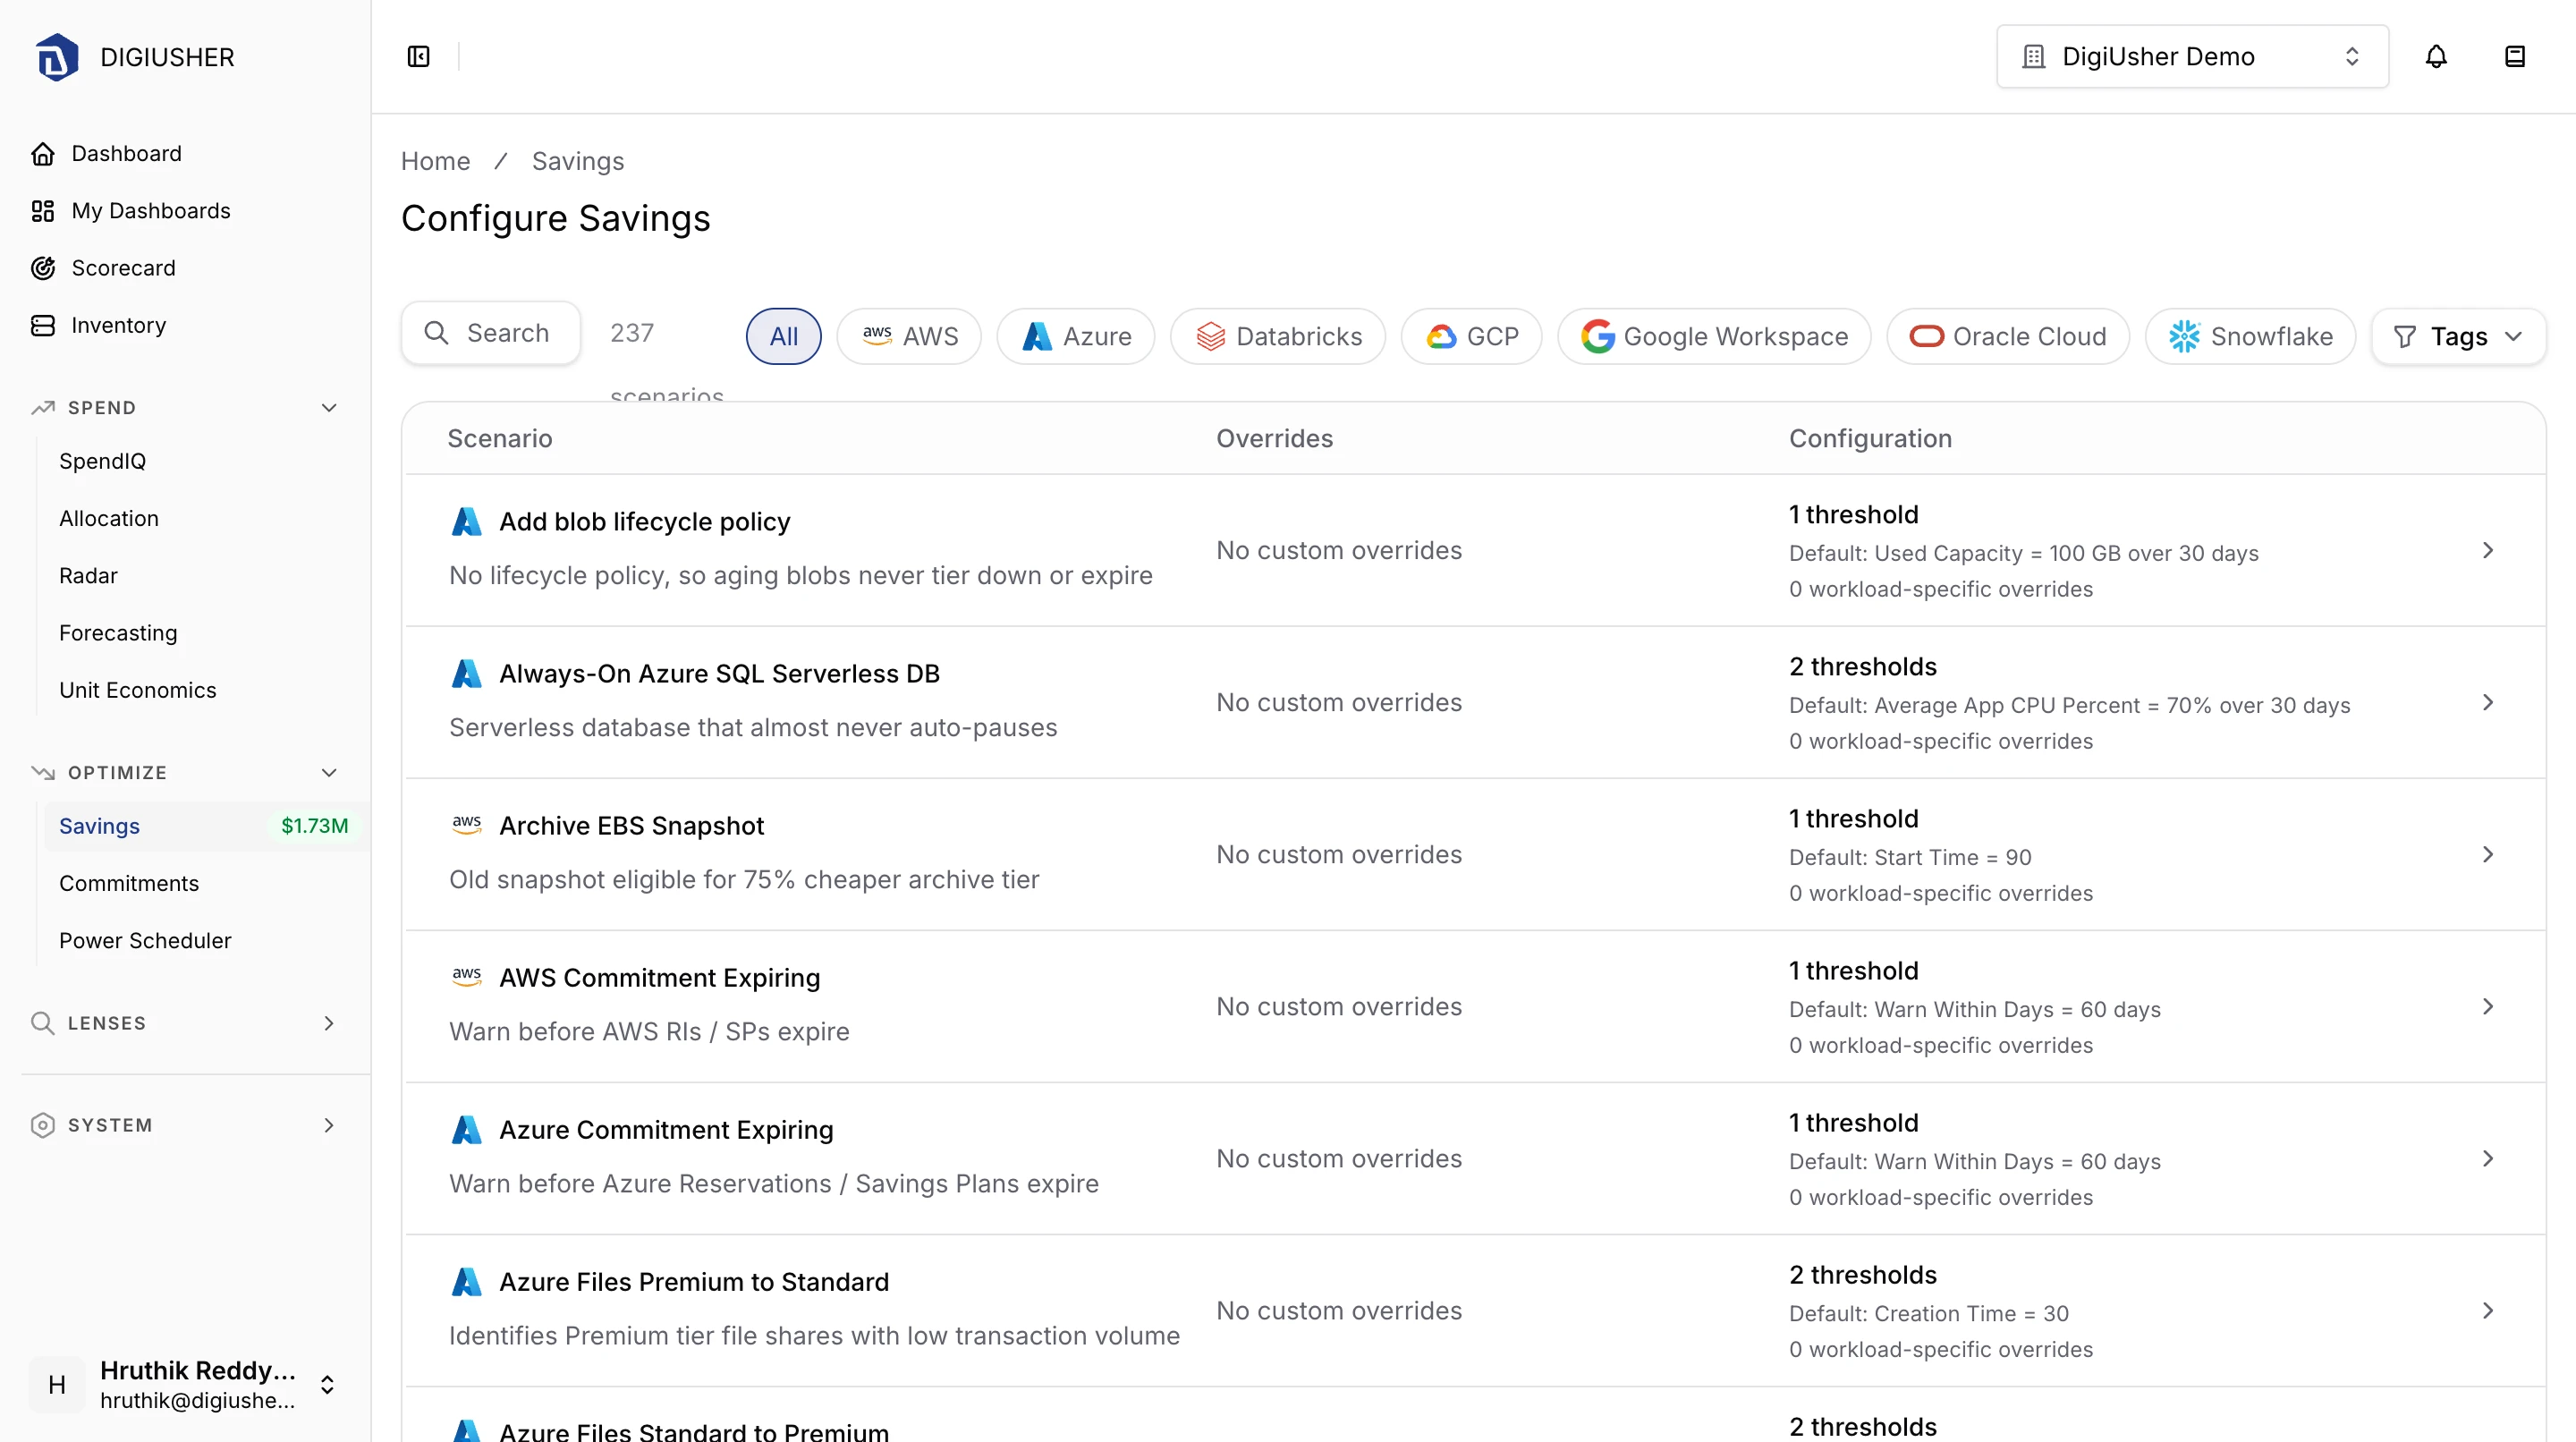Open the DigiUsher Demo organization dropdown

click(2192, 57)
